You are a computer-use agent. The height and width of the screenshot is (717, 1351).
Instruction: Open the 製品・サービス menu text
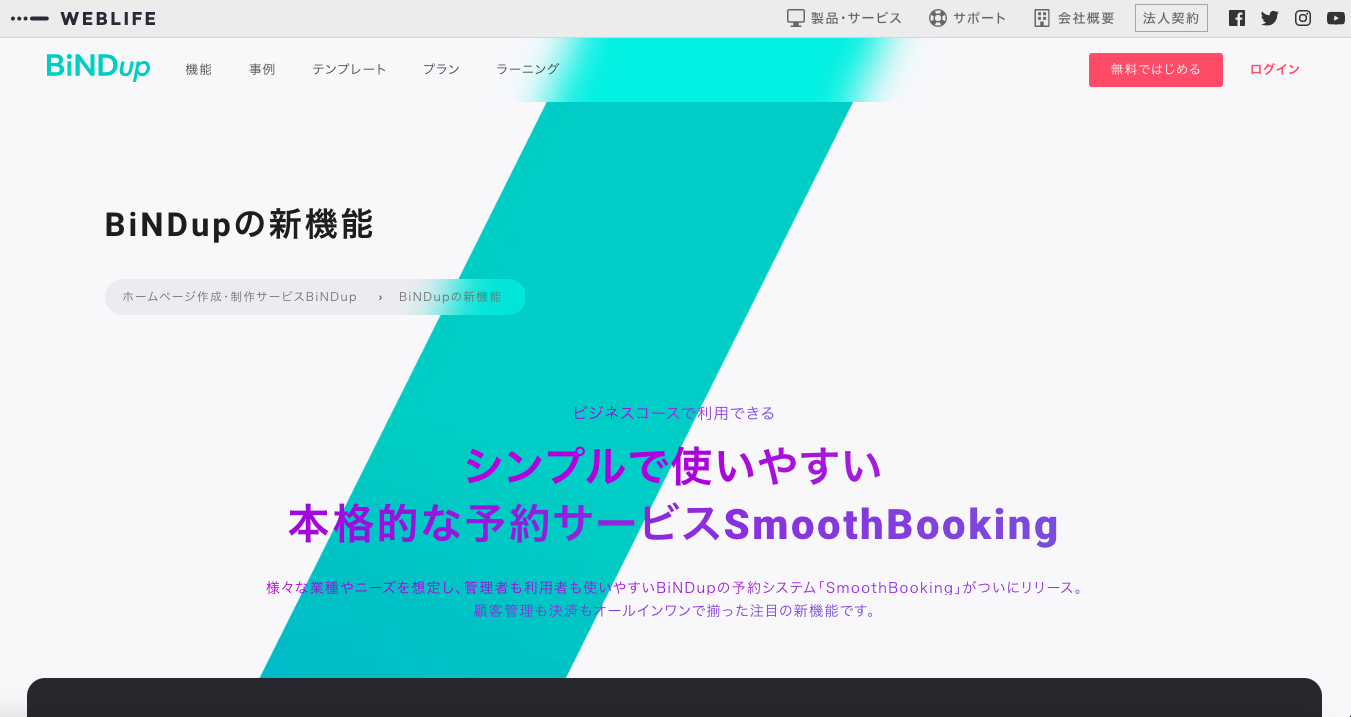point(856,18)
